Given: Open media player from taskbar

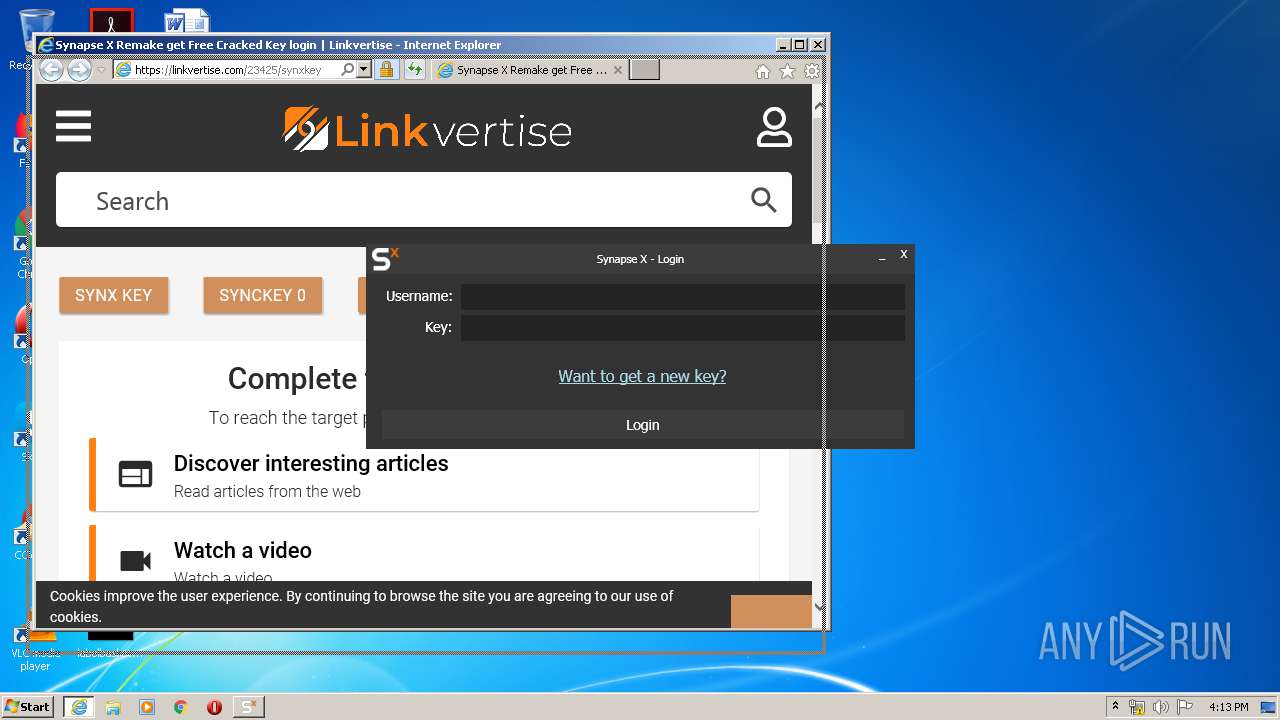Looking at the screenshot, I should [x=147, y=707].
